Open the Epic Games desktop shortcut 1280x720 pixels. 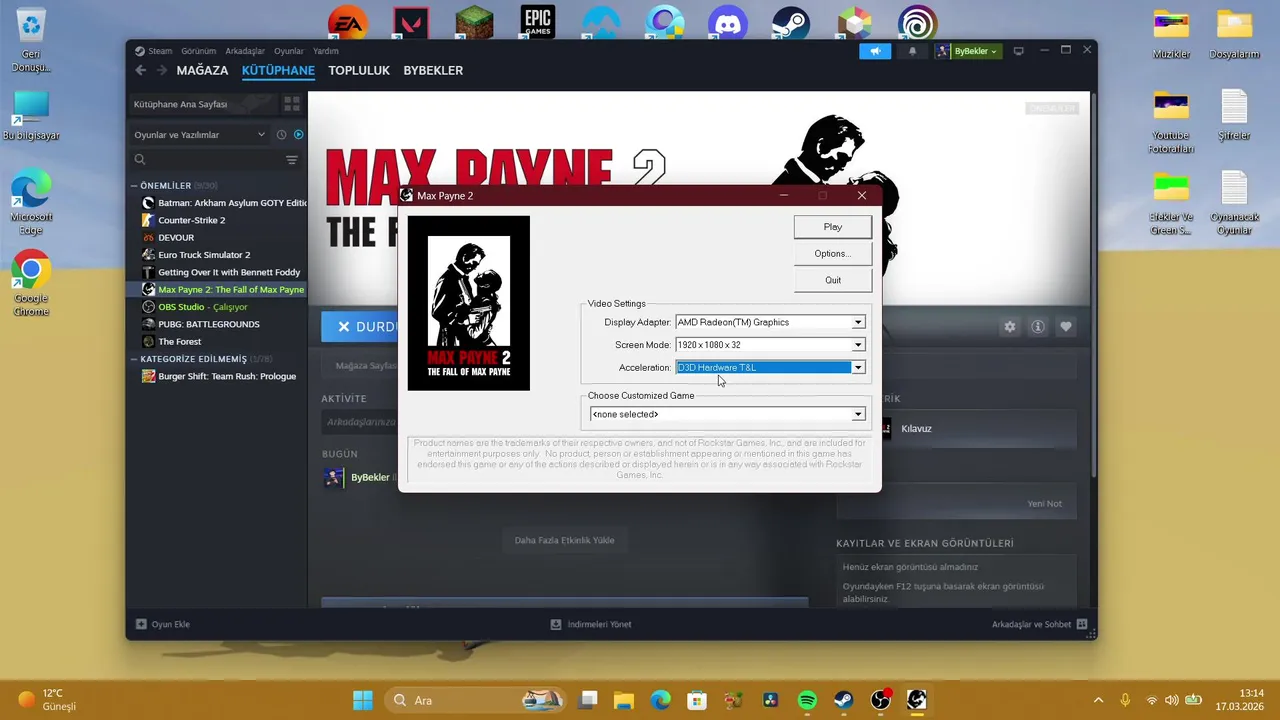pyautogui.click(x=538, y=22)
